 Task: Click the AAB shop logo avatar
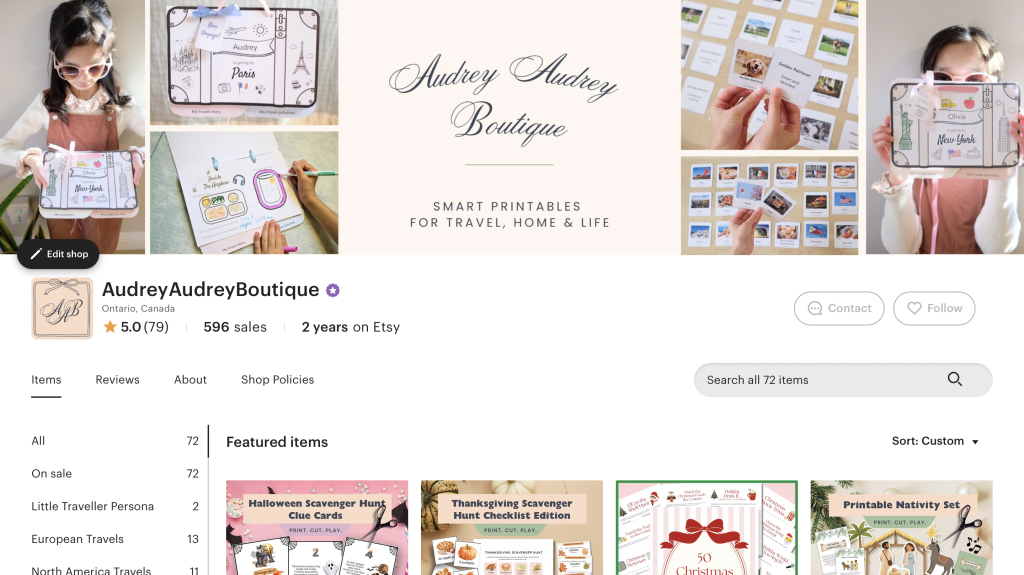coord(62,308)
